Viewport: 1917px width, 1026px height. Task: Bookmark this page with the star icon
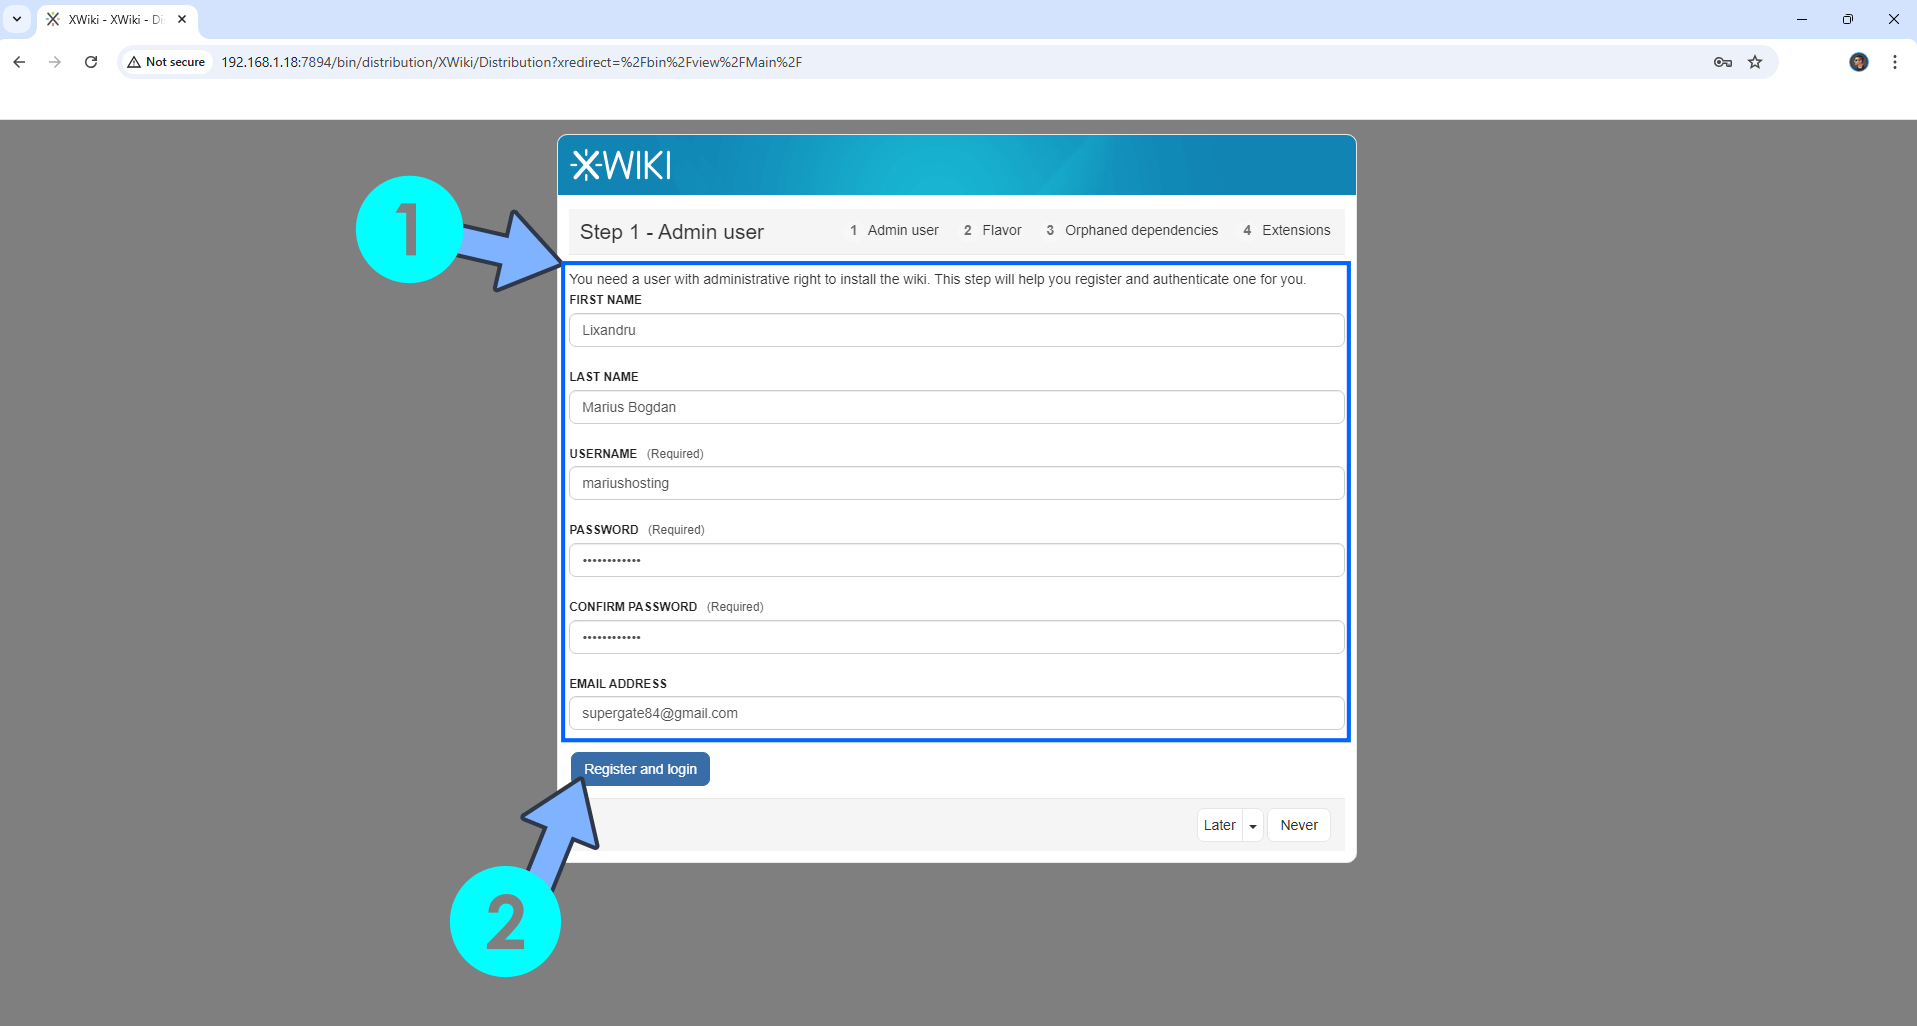click(1755, 62)
